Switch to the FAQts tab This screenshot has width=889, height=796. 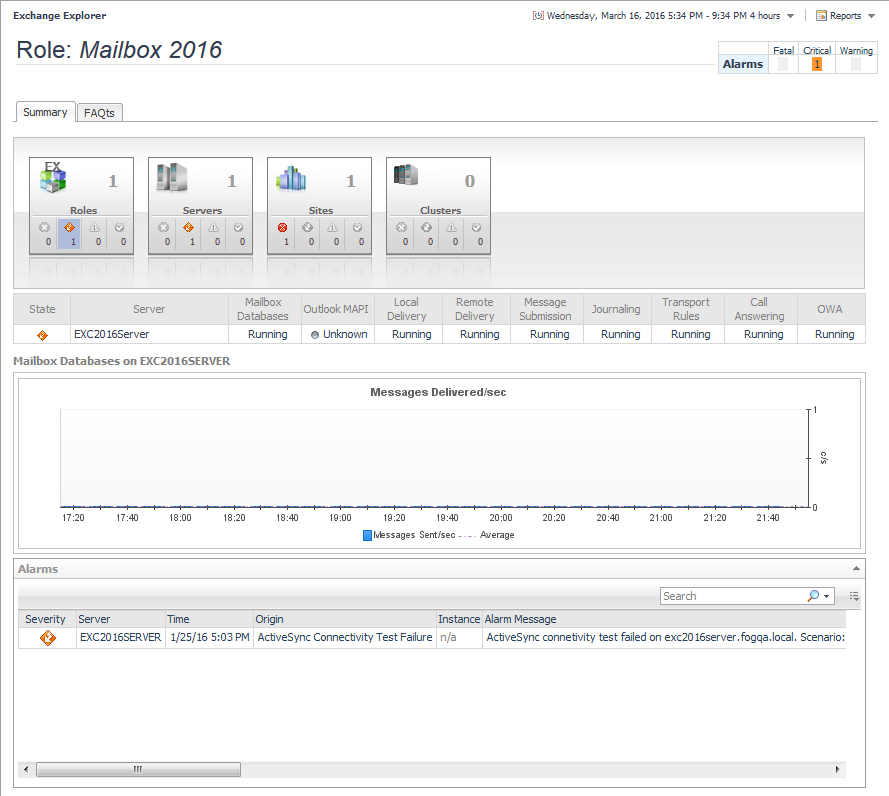tap(99, 113)
